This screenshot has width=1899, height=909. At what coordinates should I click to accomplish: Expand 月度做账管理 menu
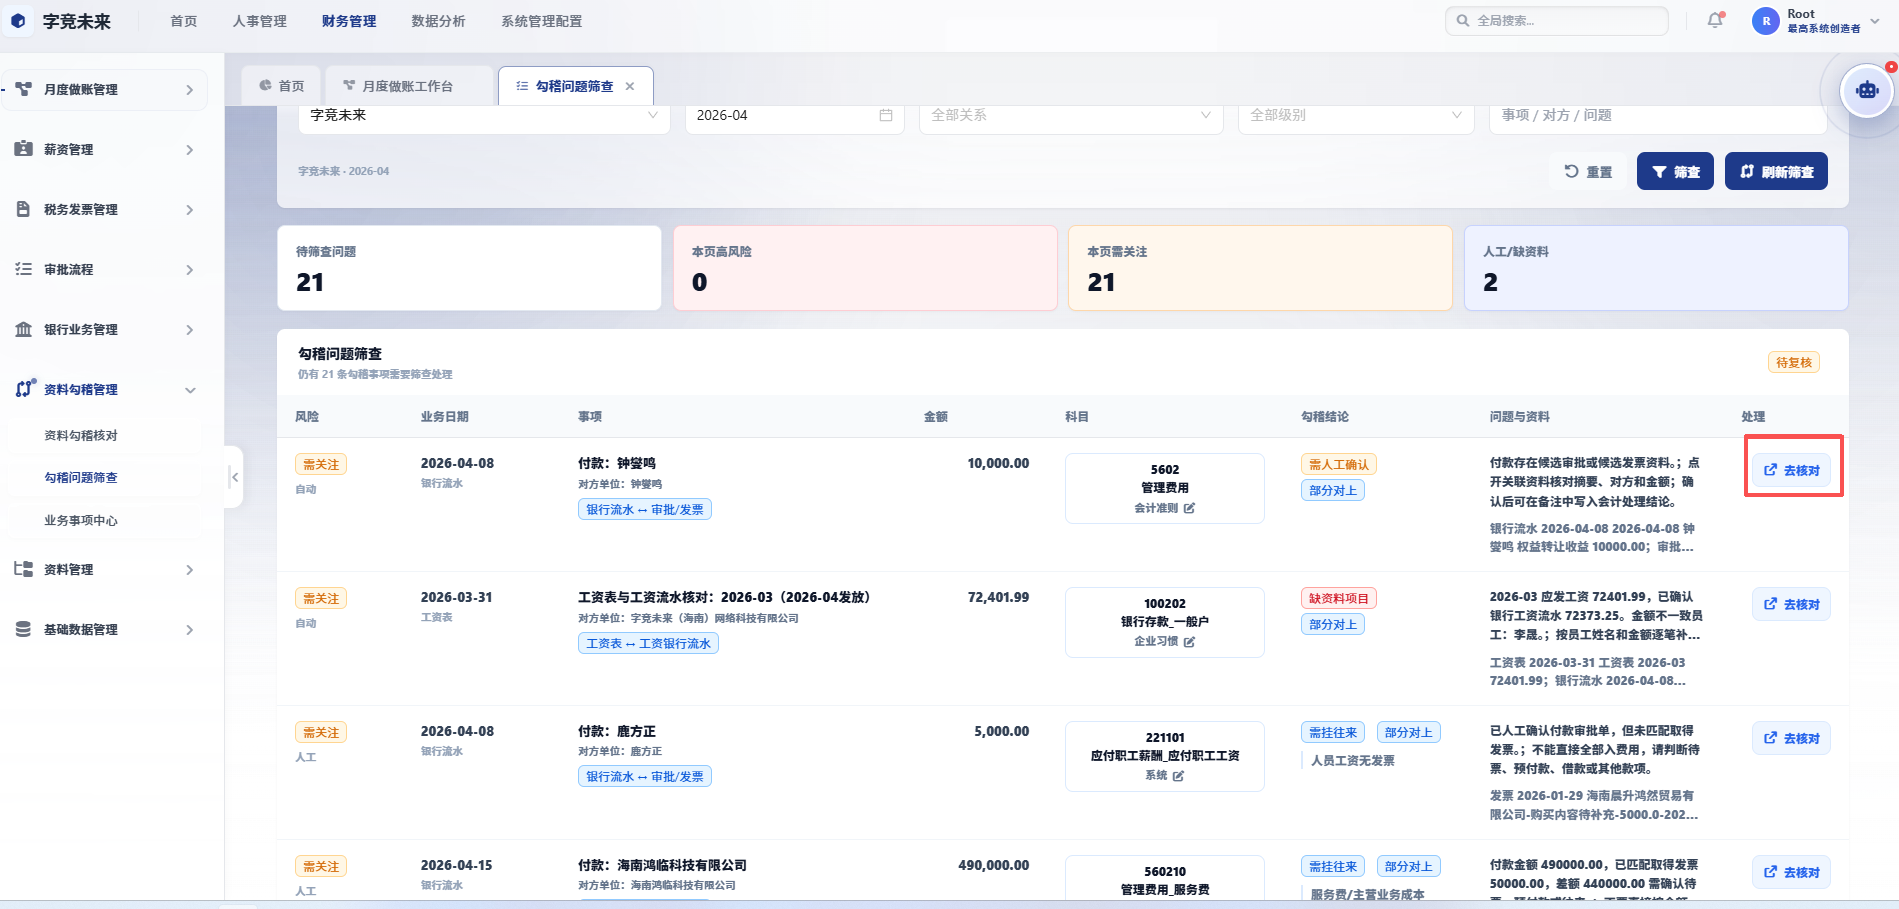coord(190,90)
